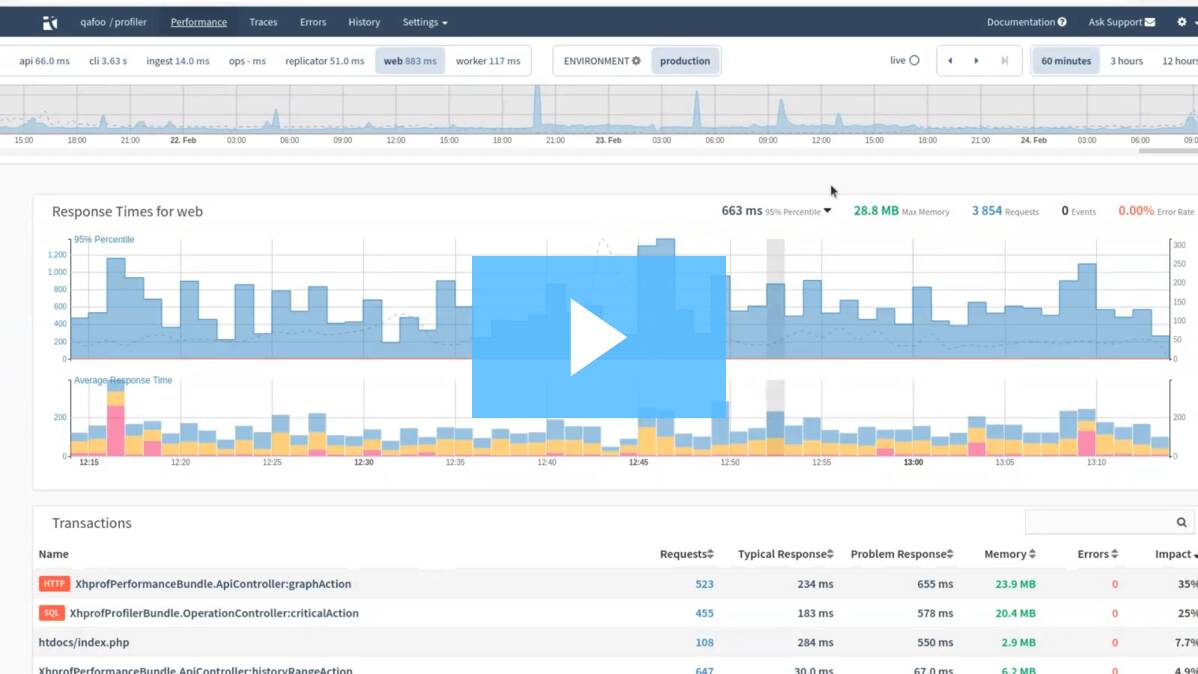Open the Performance tab
Viewport: 1198px width, 674px height.
click(199, 22)
